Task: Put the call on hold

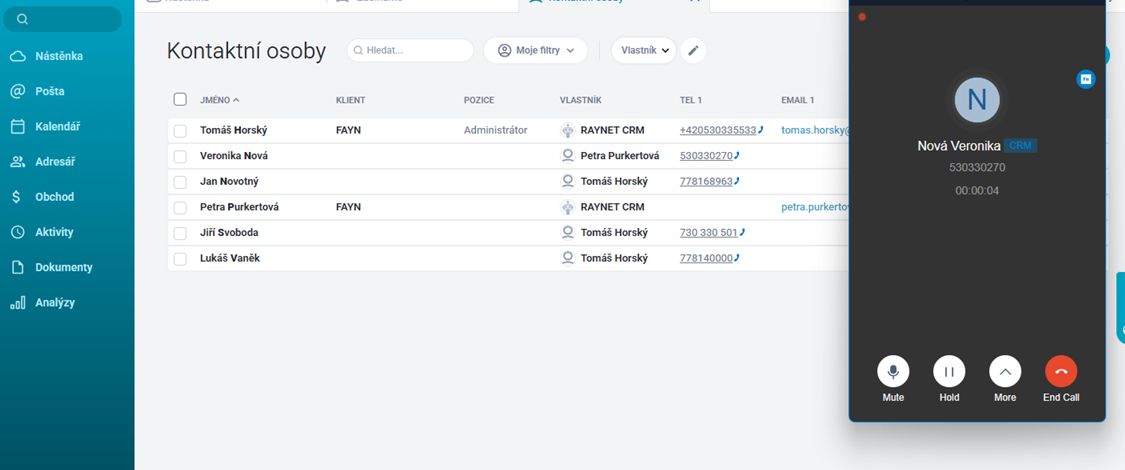Action: click(949, 372)
